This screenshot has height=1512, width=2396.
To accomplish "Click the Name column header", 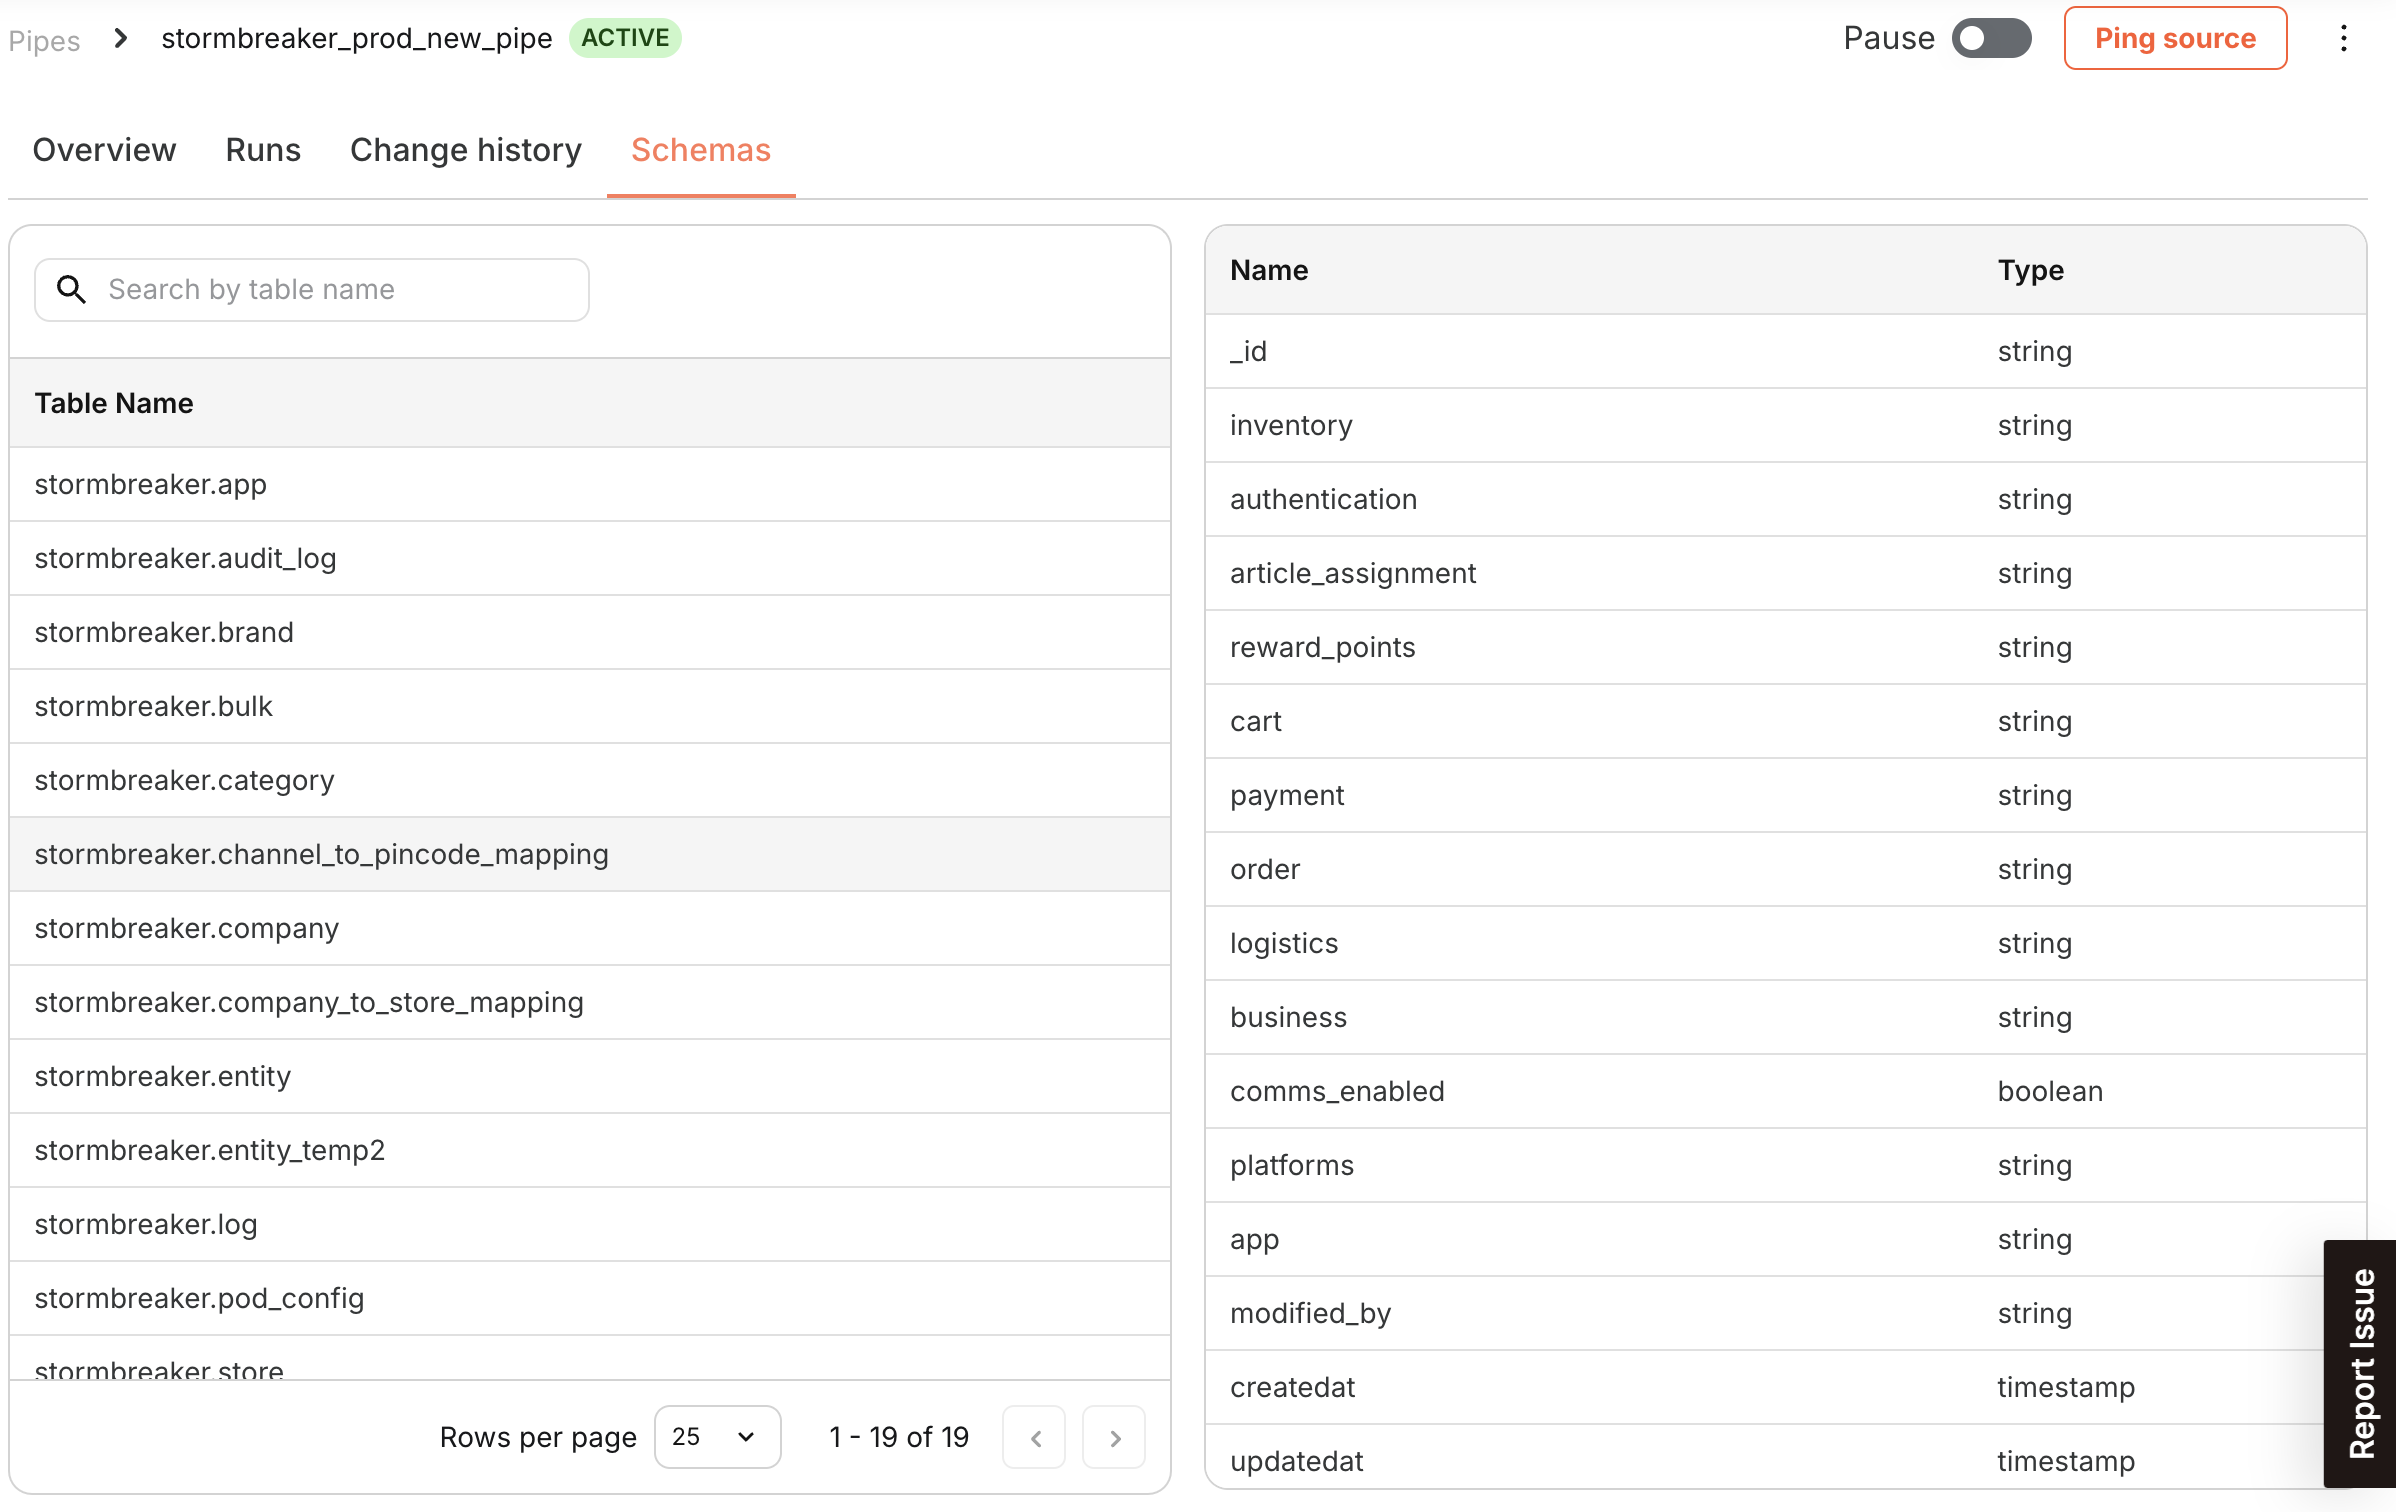I will [1269, 270].
